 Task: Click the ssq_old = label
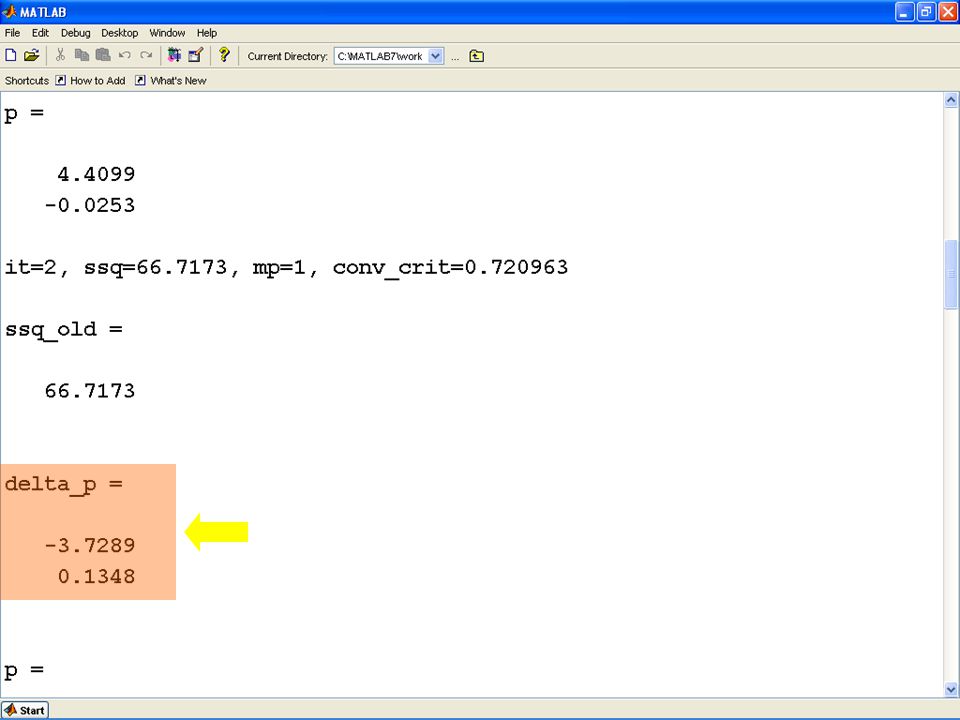pyautogui.click(x=64, y=329)
